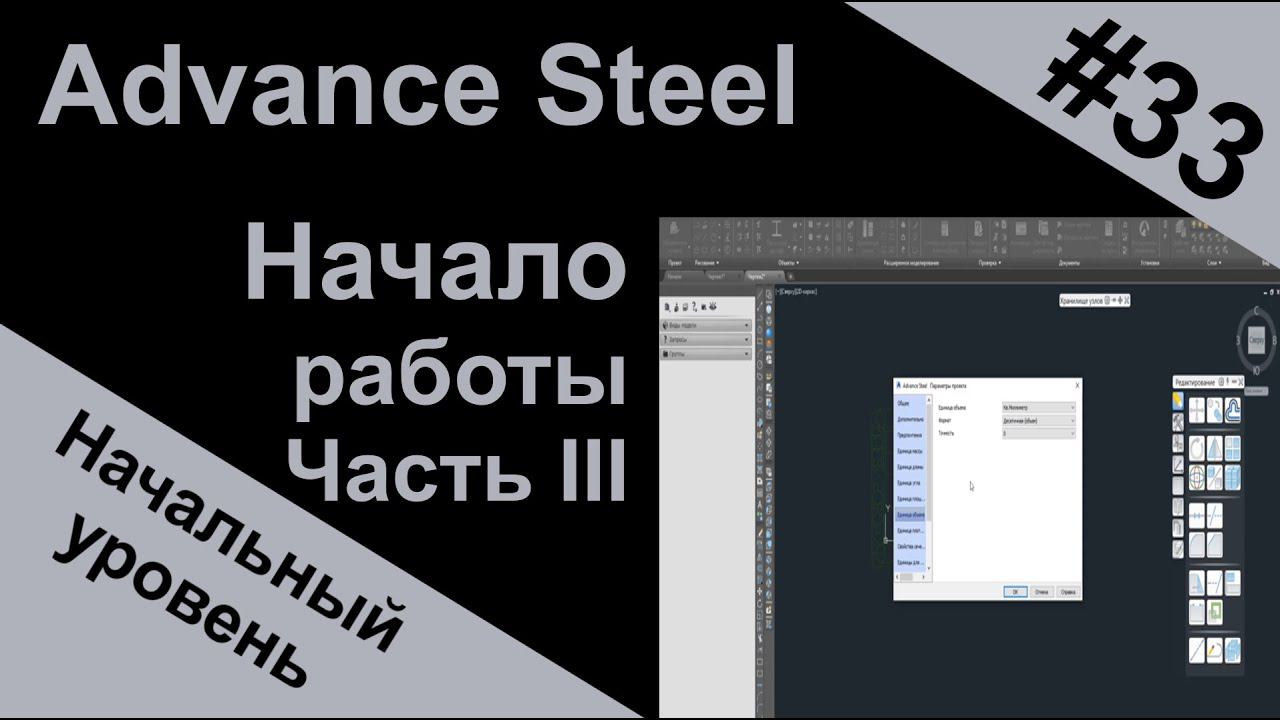
Task: Open the Единица объема dropdown
Action: (x=1038, y=407)
